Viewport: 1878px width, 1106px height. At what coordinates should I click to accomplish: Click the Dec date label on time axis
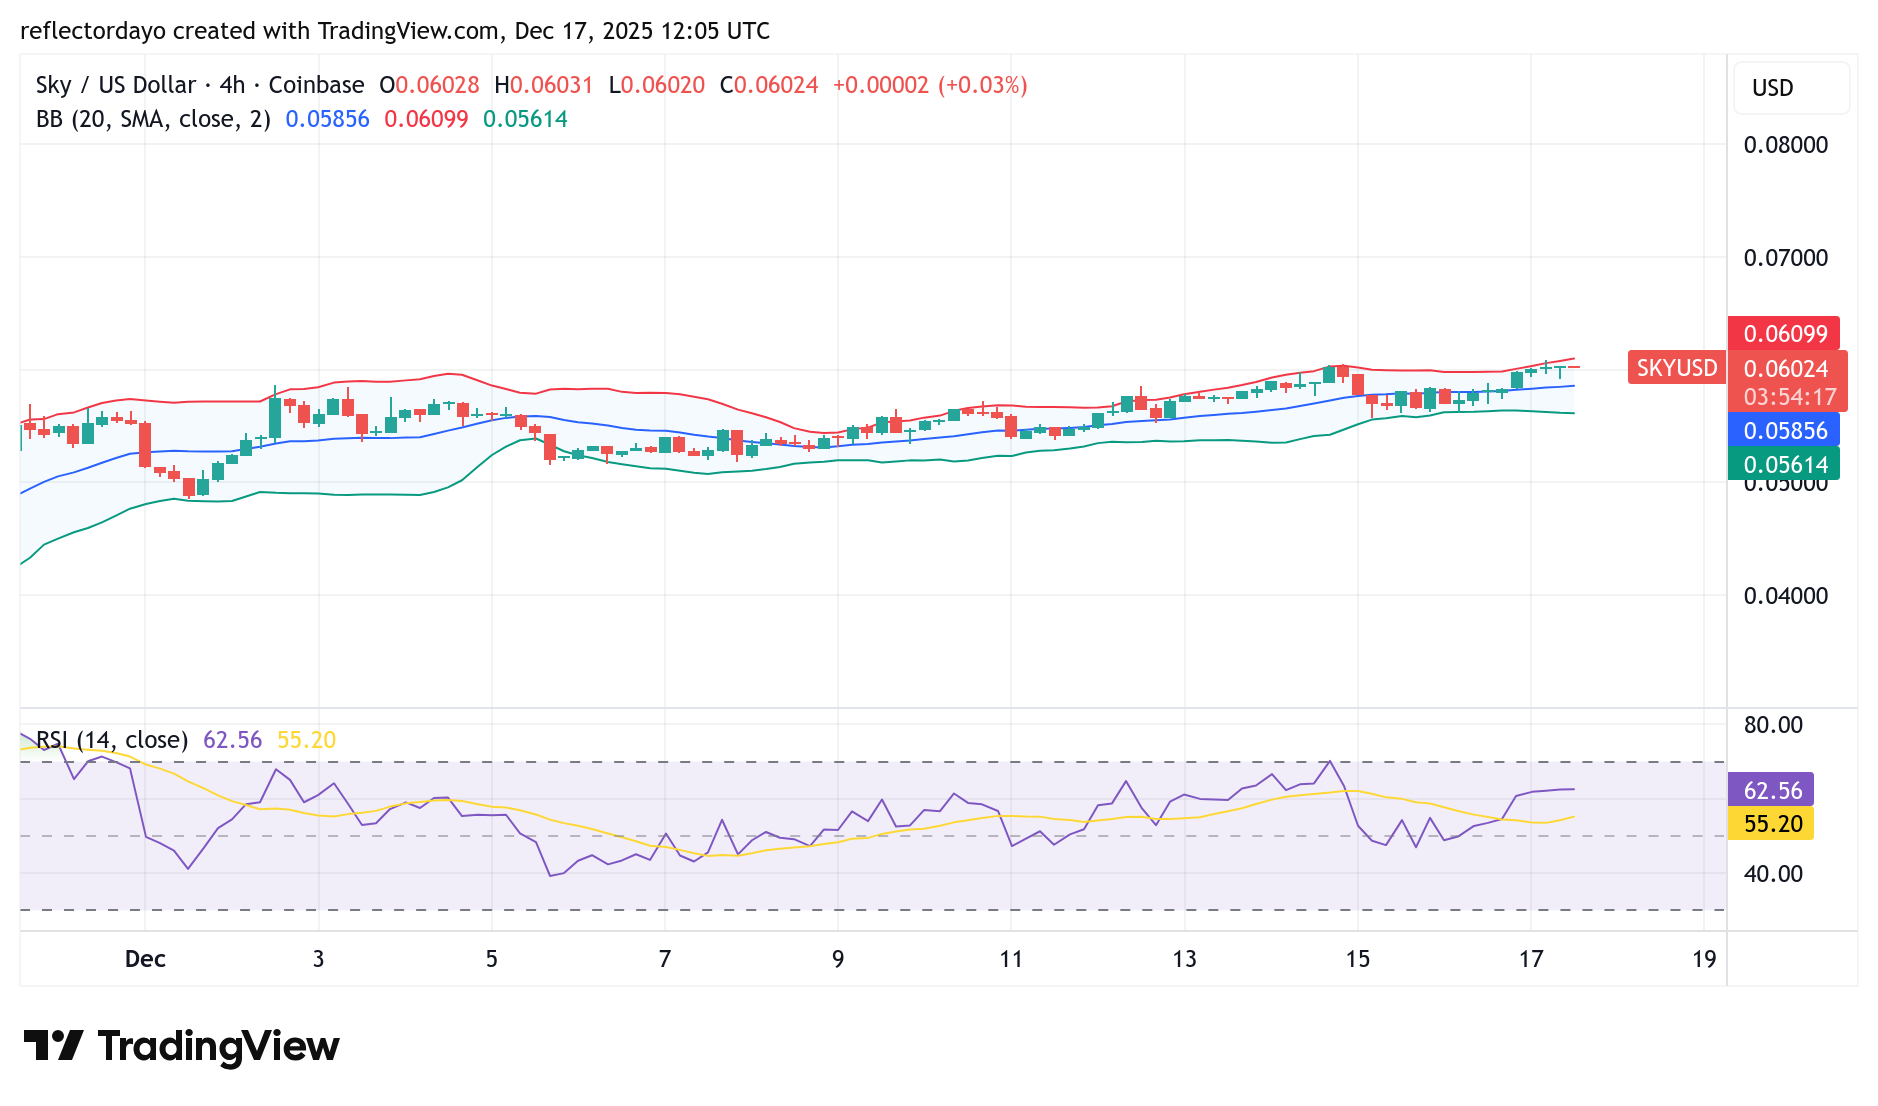click(145, 959)
